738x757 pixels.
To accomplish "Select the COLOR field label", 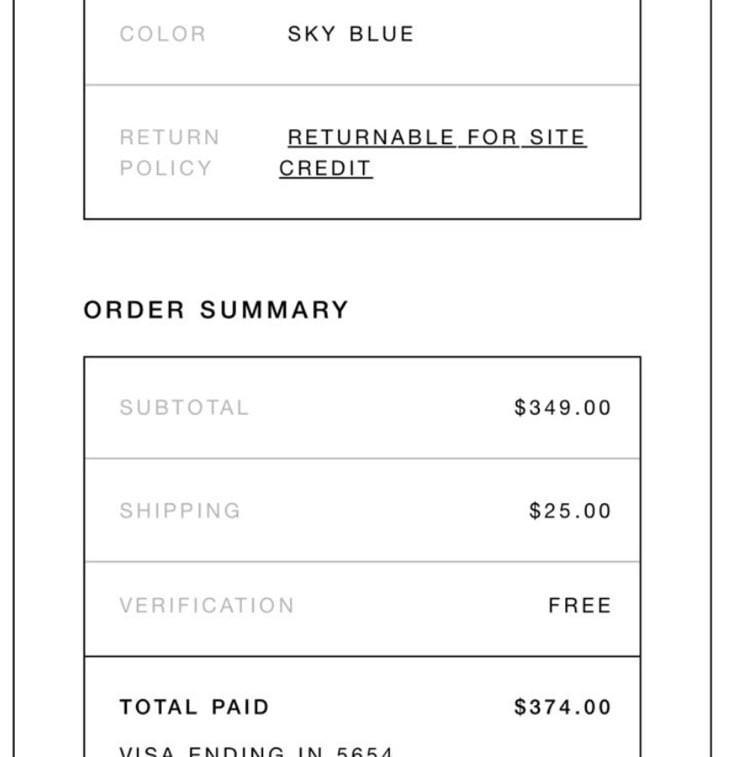I will click(x=163, y=34).
